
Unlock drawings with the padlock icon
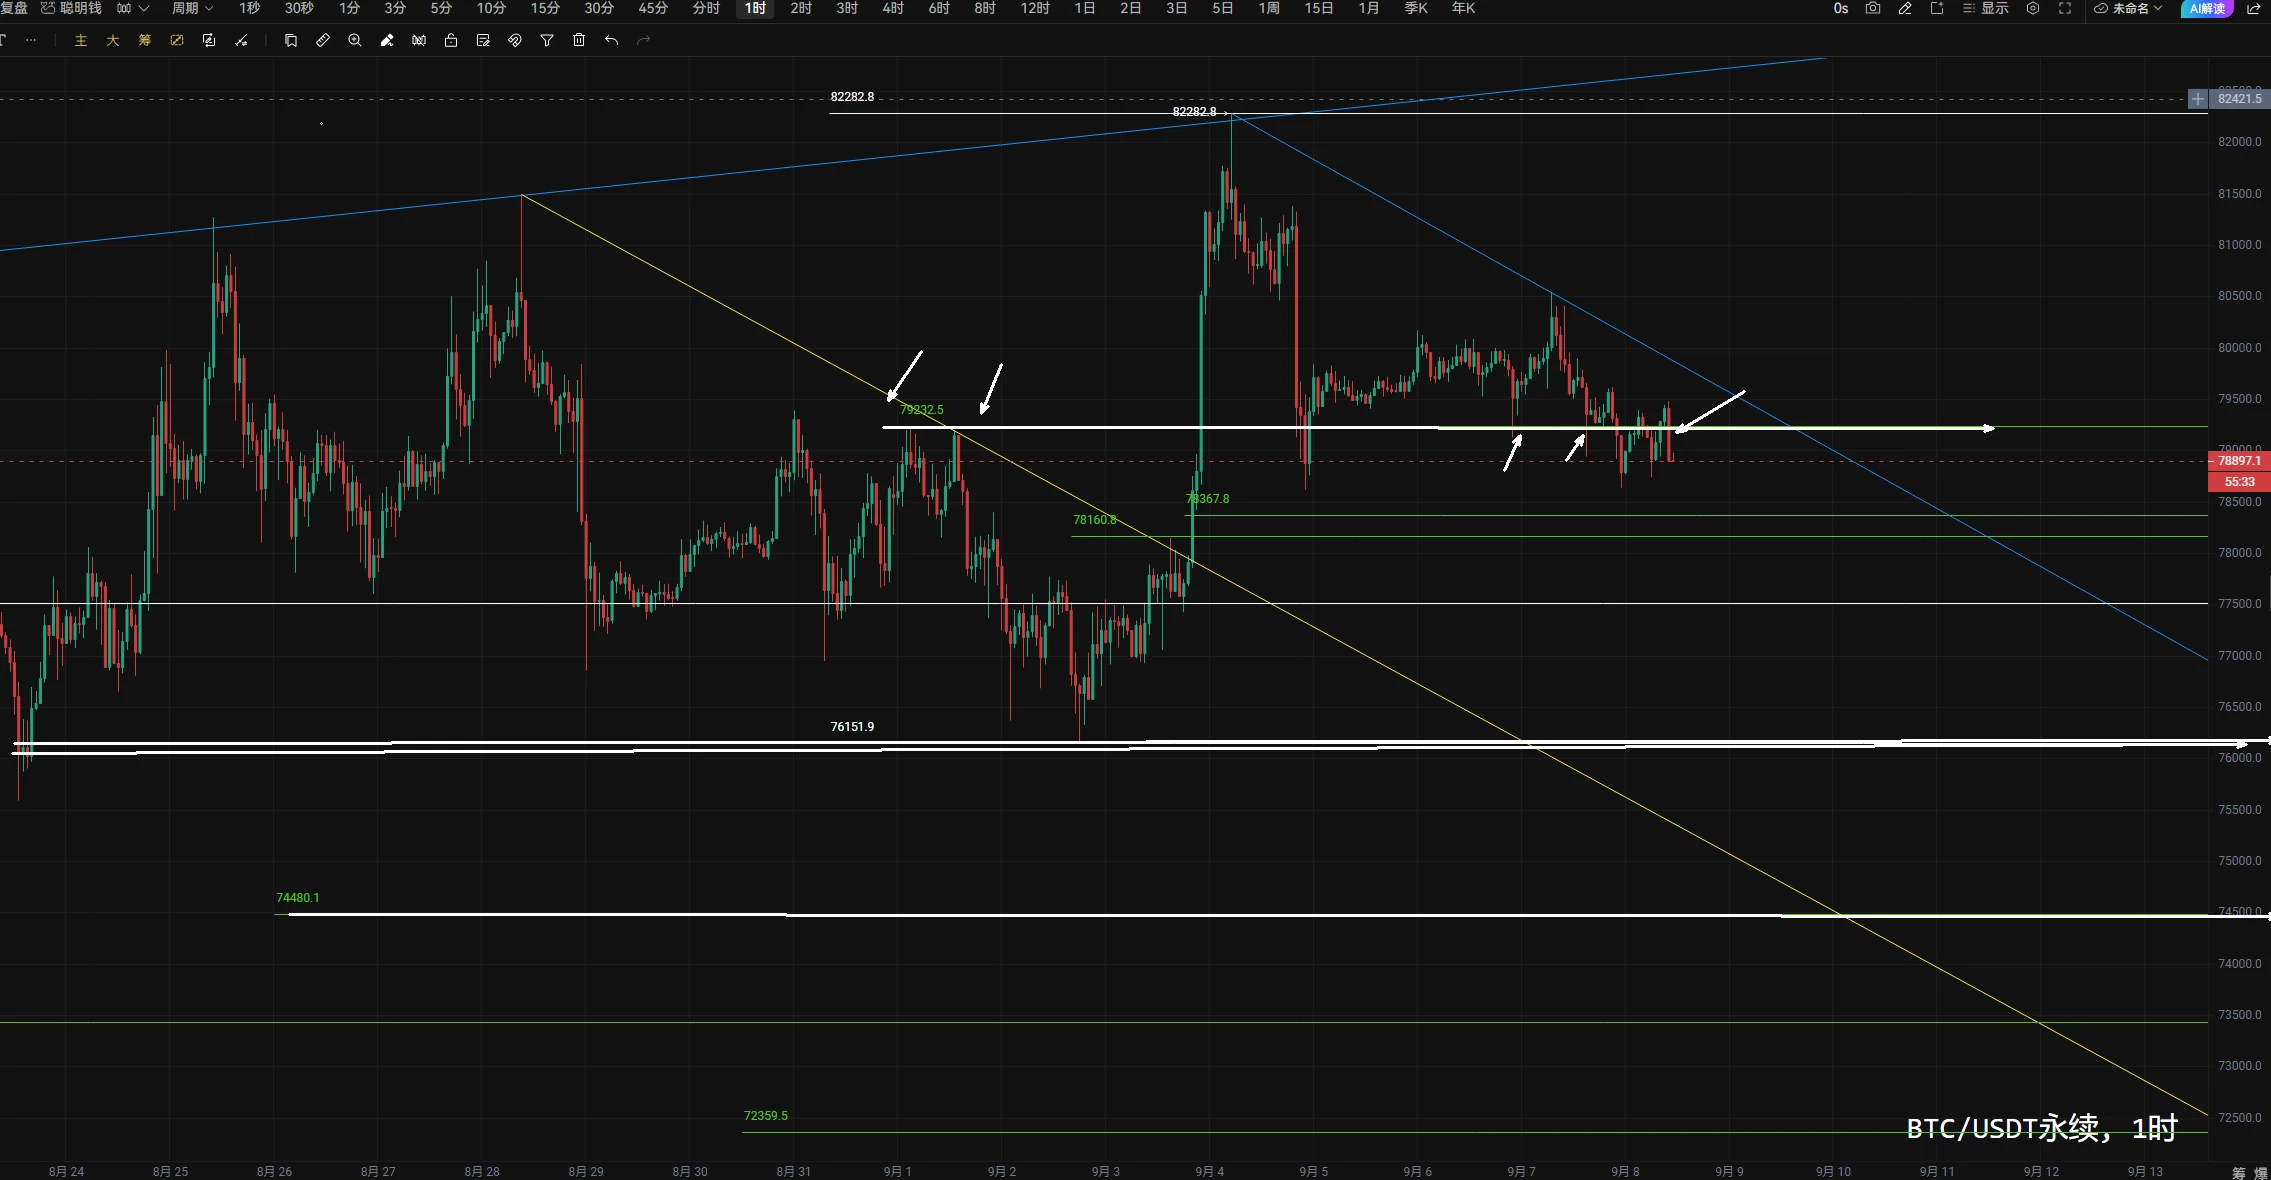tap(451, 41)
